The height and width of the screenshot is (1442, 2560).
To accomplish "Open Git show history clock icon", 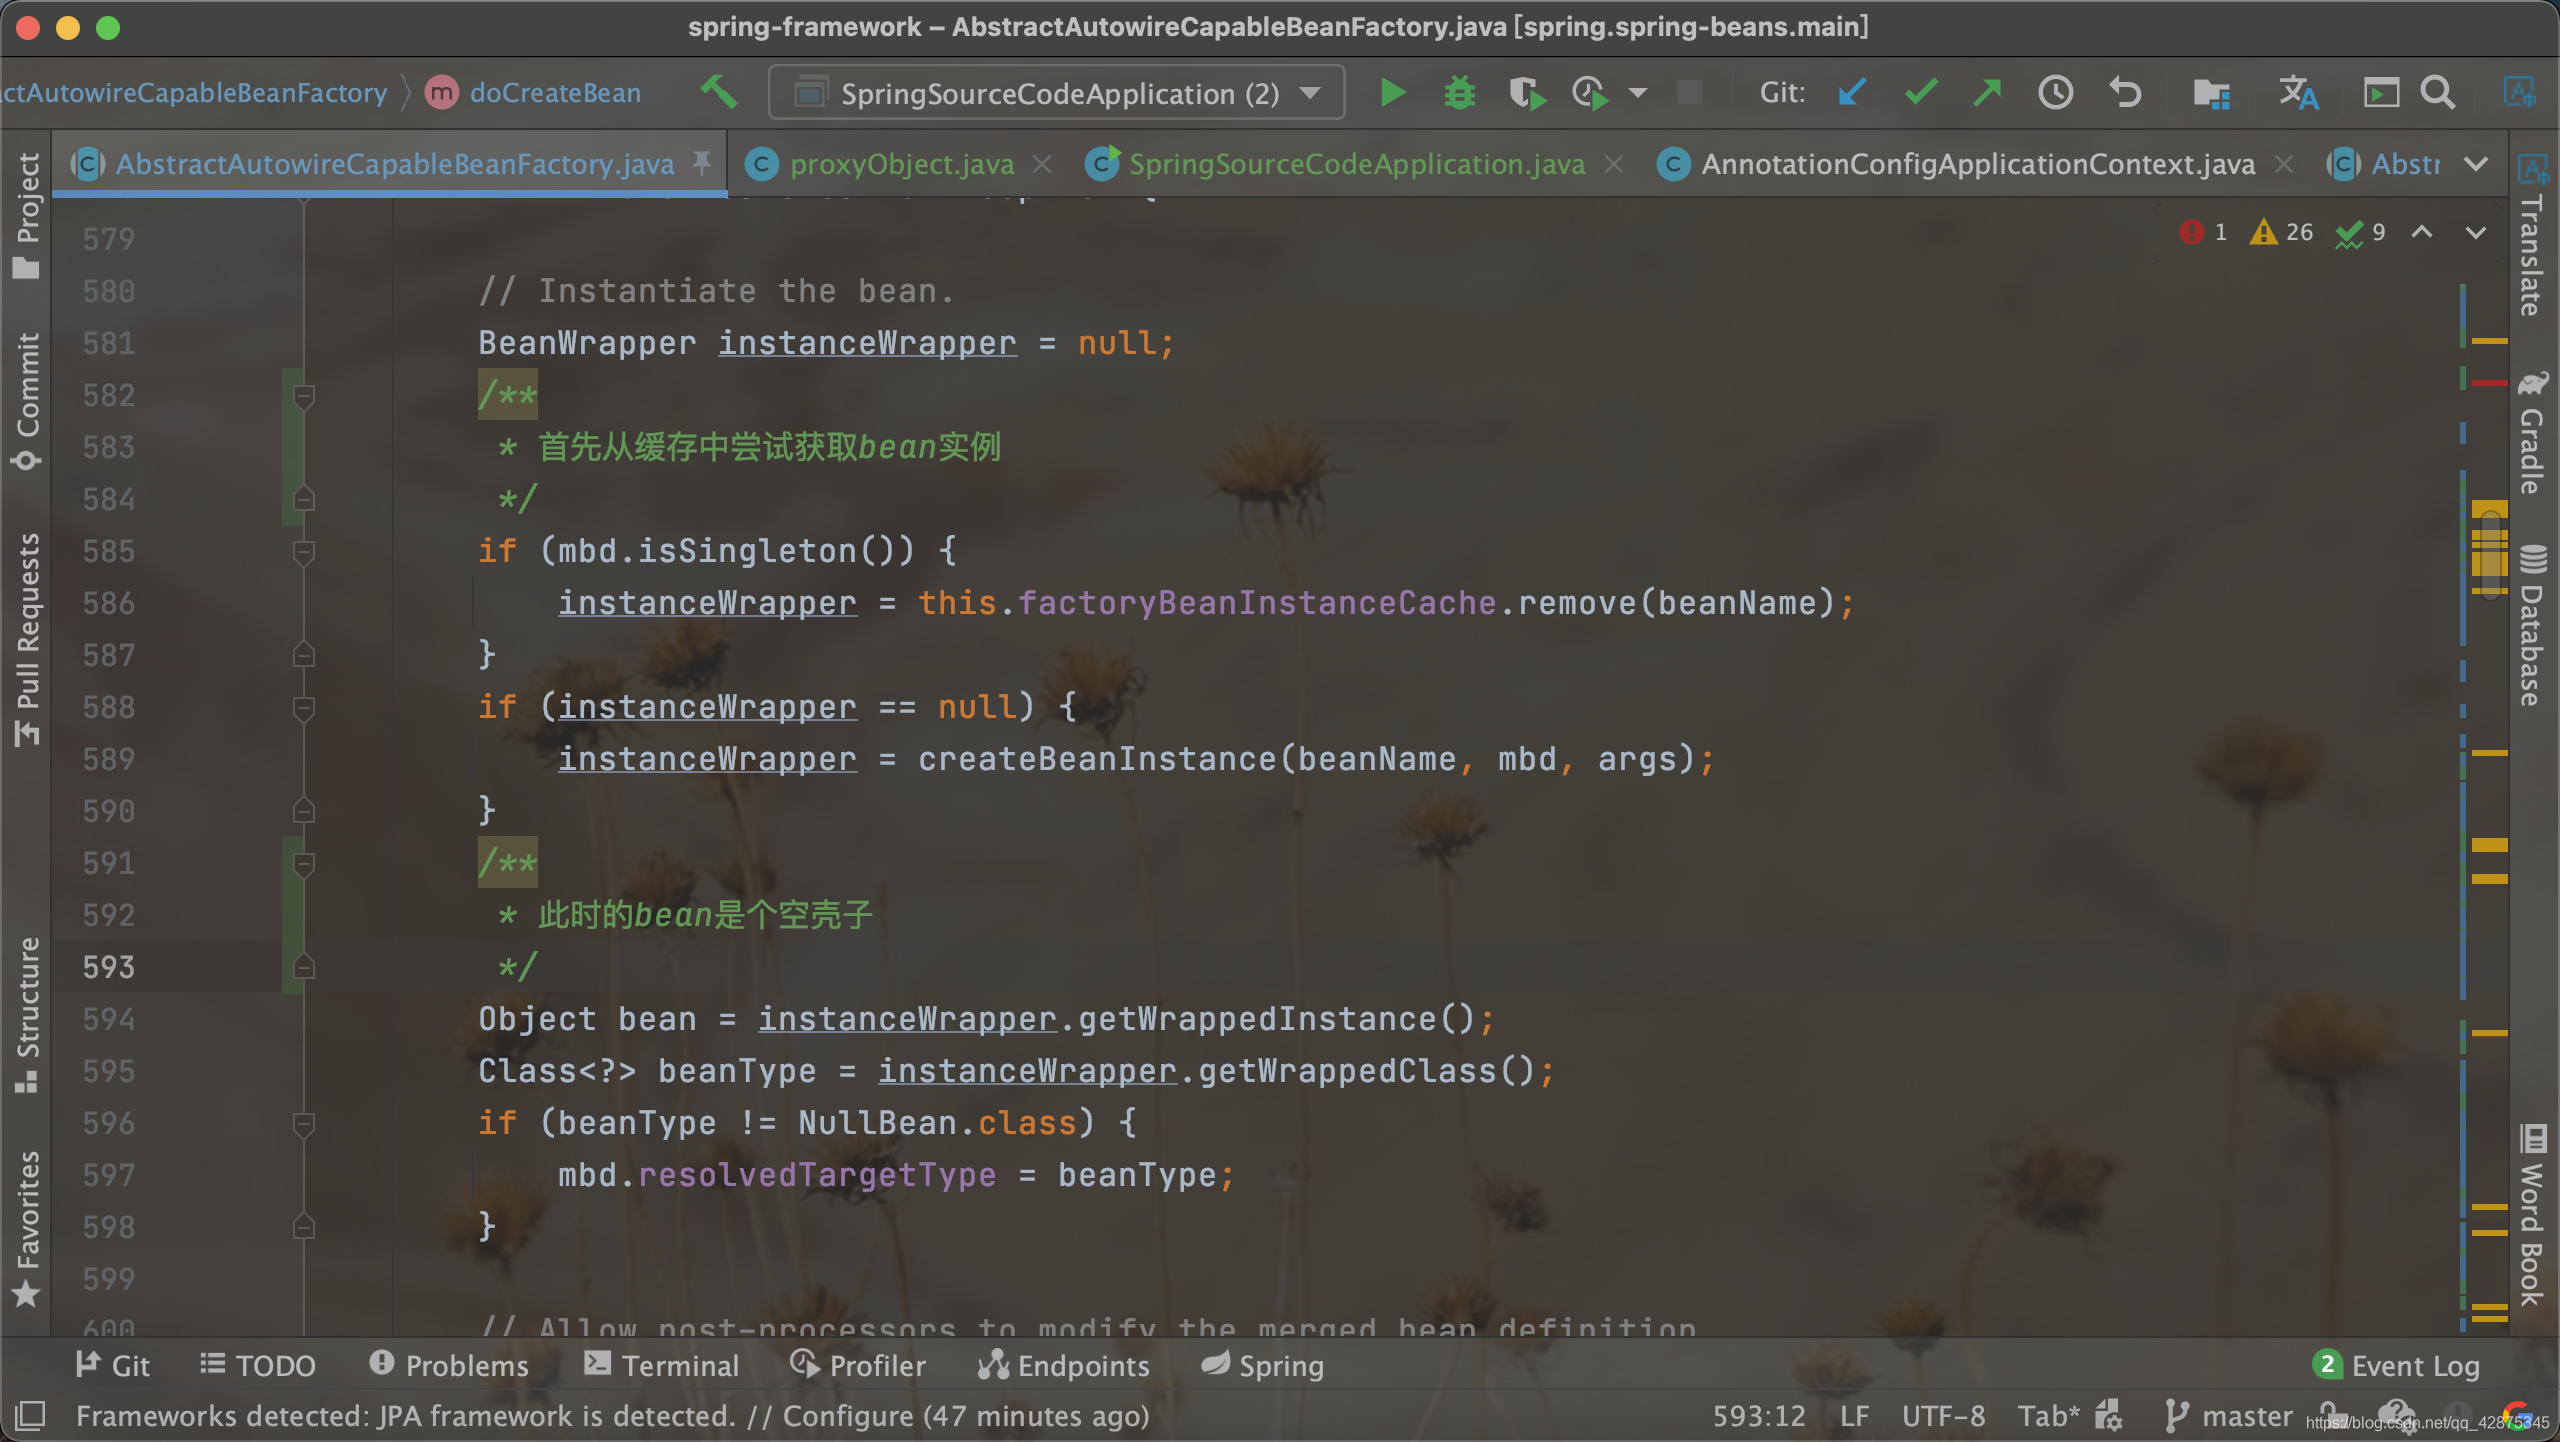I will pyautogui.click(x=2055, y=93).
